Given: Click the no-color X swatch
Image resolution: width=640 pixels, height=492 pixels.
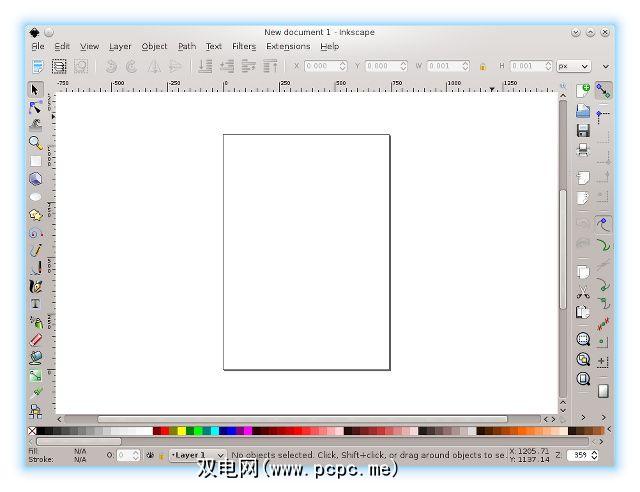Looking at the screenshot, I should pos(32,431).
